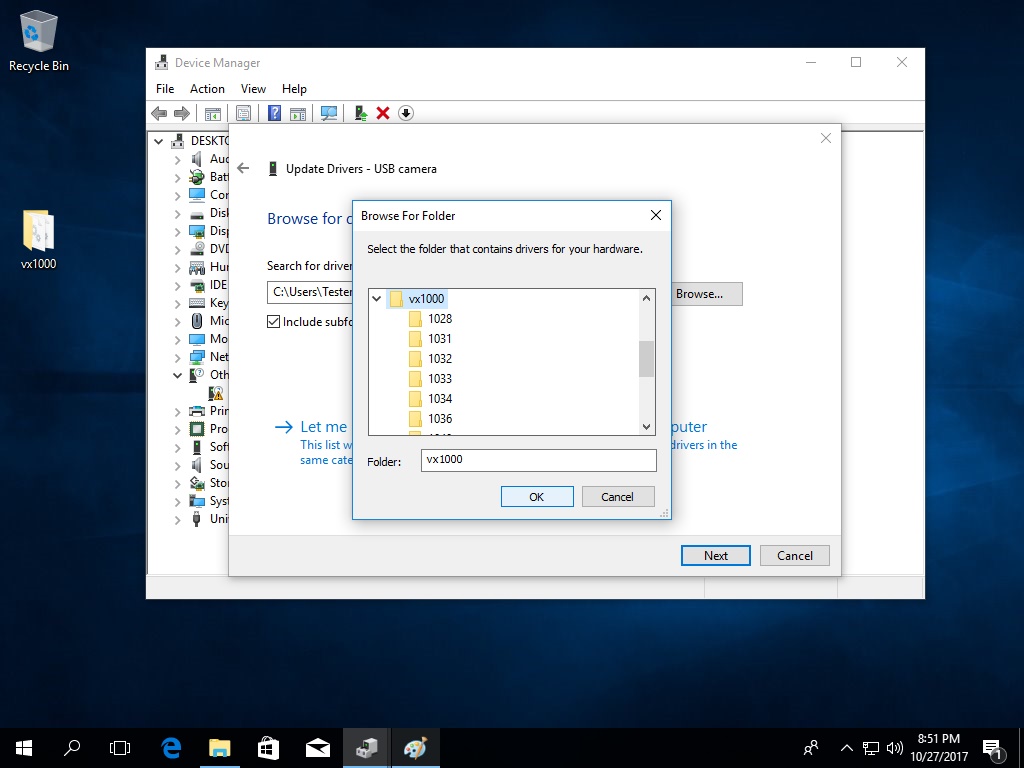Viewport: 1024px width, 768px height.
Task: Switch to Device Manager taskbar button
Action: point(366,748)
